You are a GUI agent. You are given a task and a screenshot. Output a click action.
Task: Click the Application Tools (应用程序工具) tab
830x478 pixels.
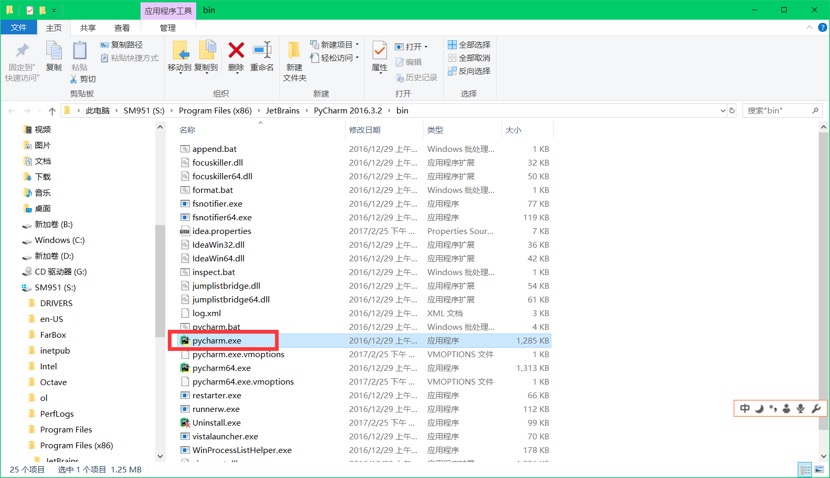(x=168, y=11)
